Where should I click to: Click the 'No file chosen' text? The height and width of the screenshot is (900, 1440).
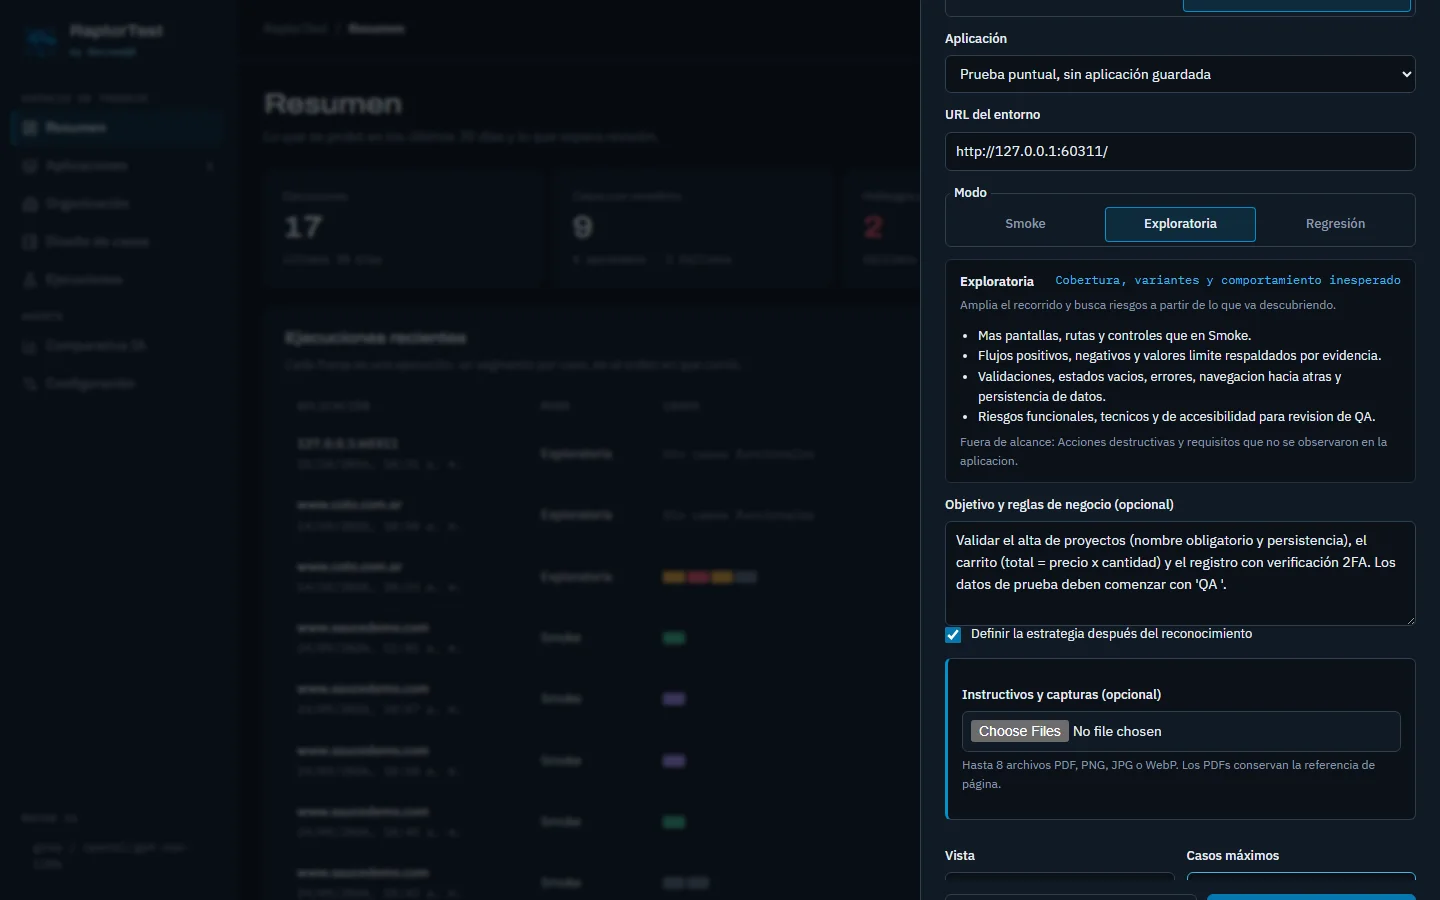coord(1117,731)
